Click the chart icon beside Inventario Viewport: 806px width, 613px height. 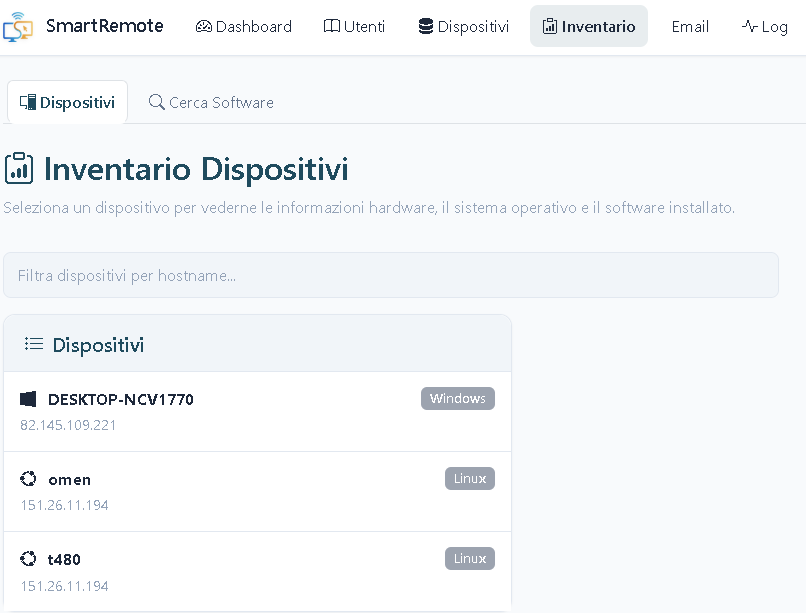(552, 26)
